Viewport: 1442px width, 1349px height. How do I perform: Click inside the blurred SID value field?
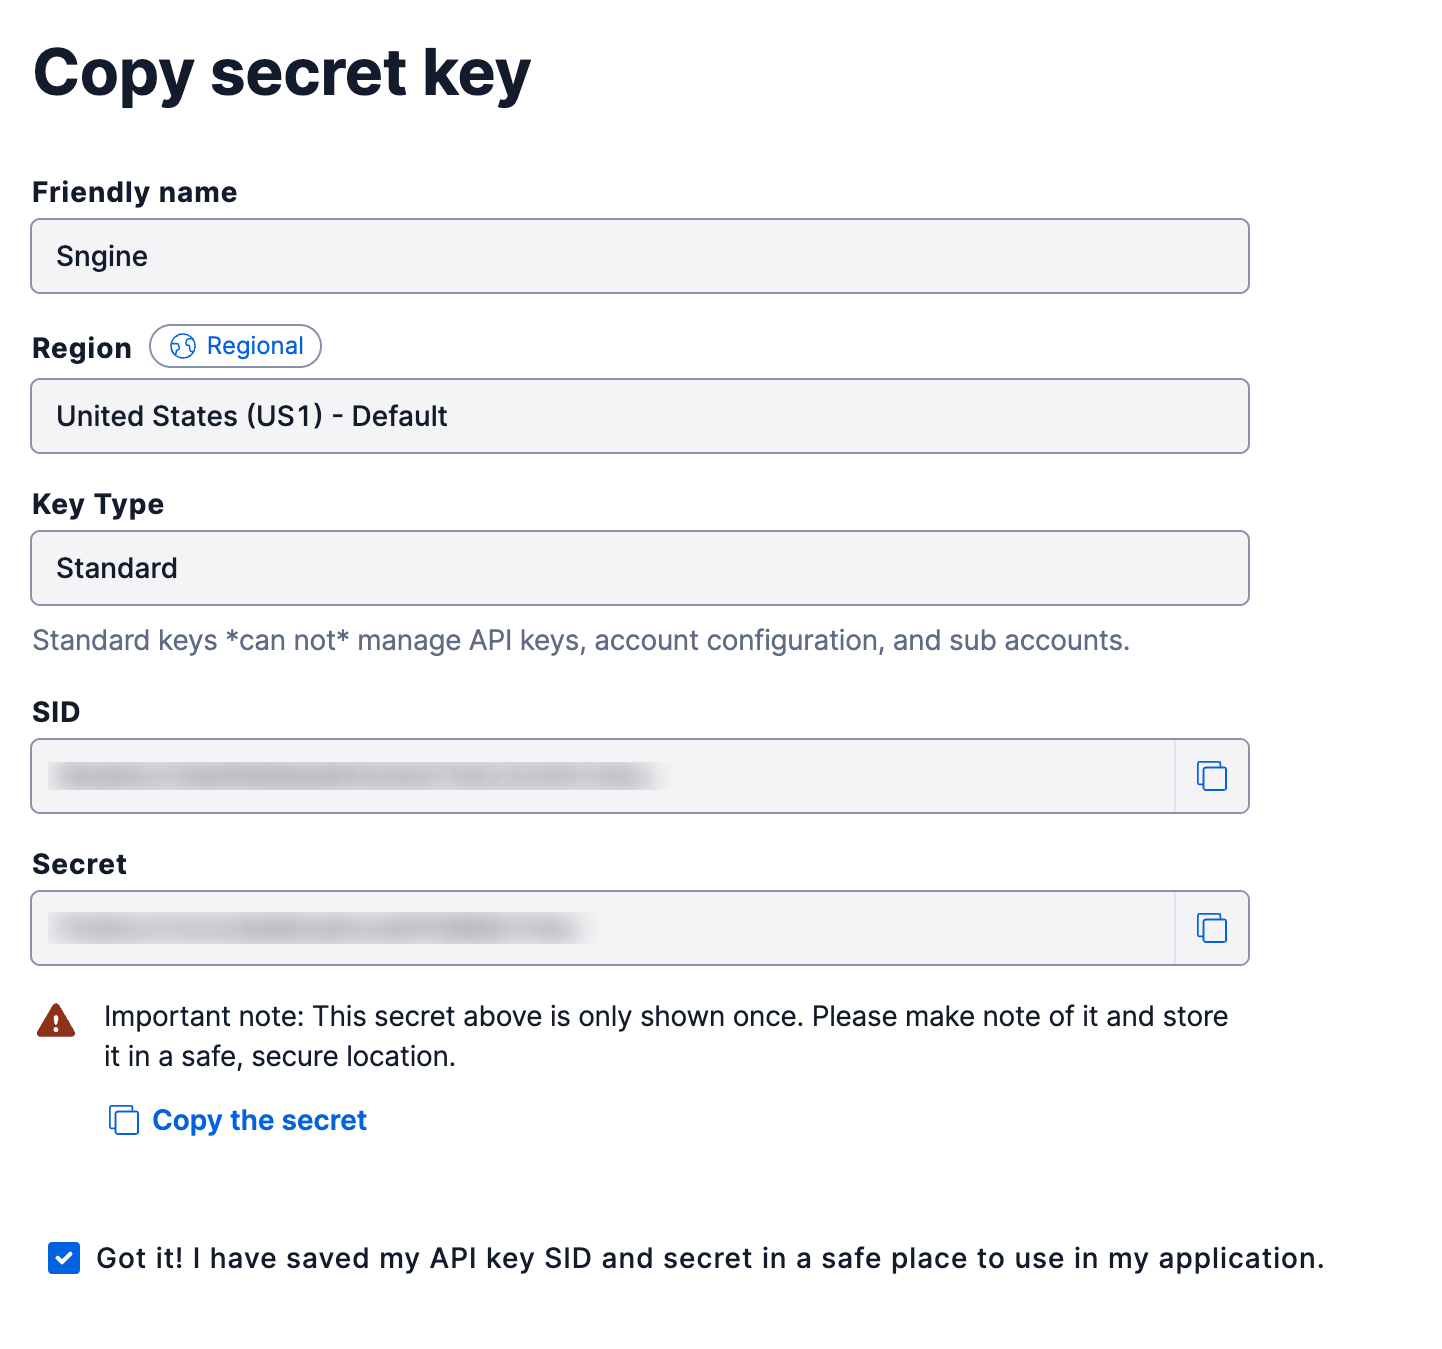[x=602, y=776]
